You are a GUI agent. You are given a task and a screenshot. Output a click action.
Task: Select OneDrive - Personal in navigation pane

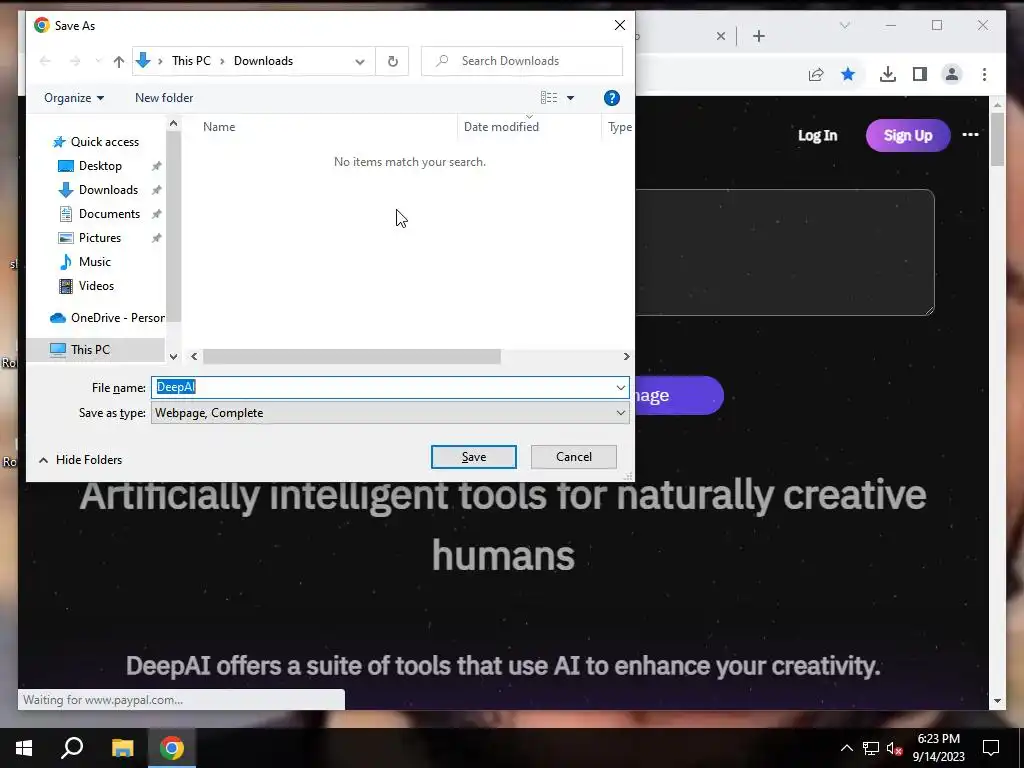point(107,318)
